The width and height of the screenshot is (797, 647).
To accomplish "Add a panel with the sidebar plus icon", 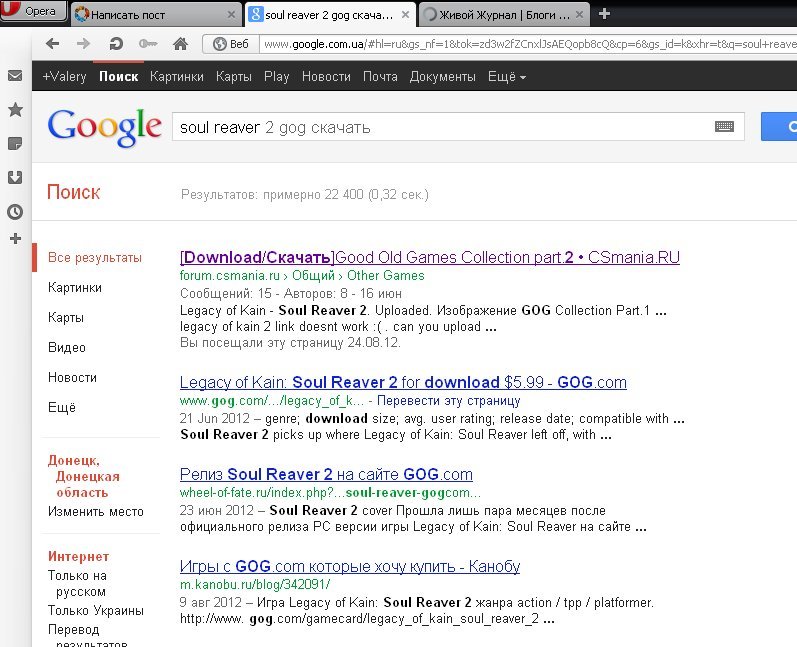I will (x=15, y=238).
